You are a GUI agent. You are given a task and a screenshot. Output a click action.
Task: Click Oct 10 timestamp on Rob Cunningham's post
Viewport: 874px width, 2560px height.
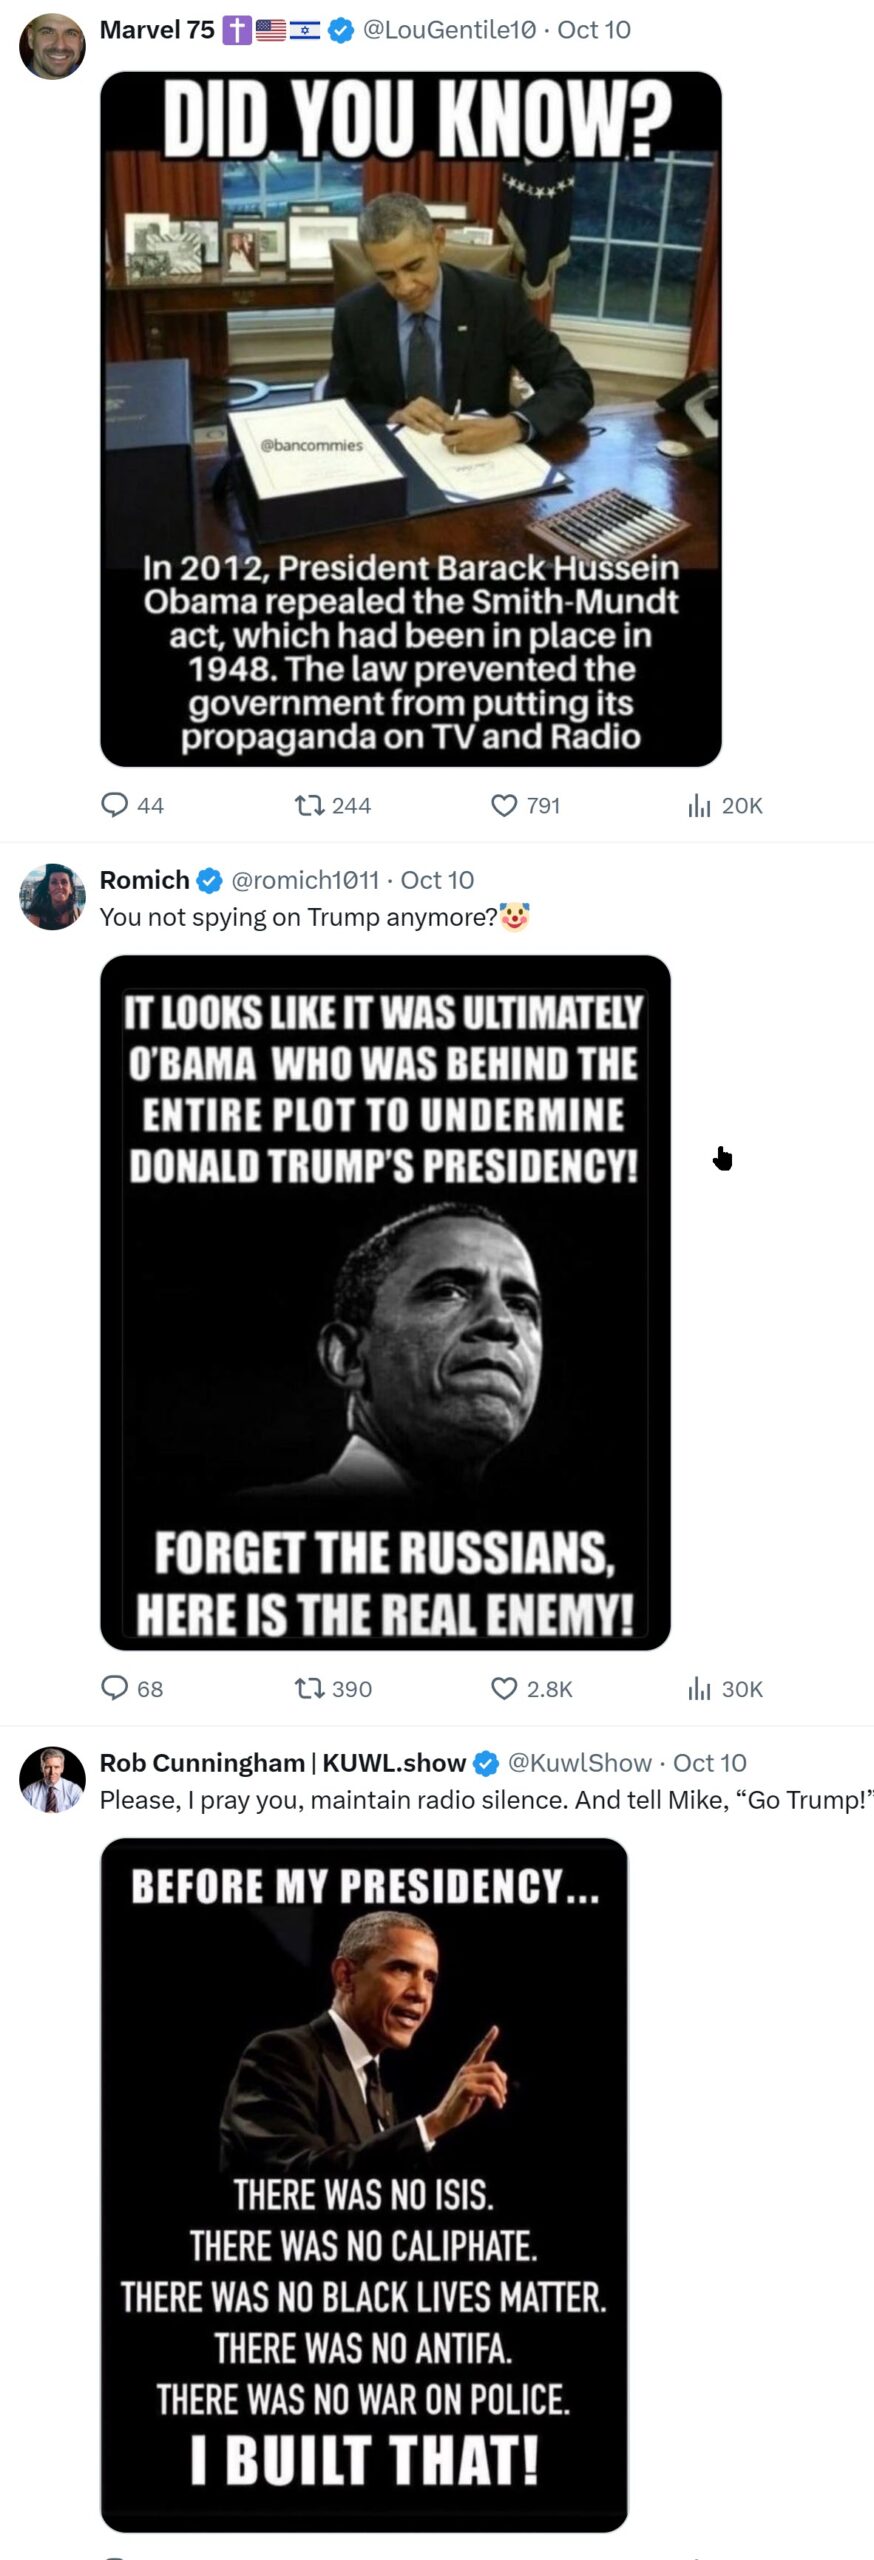point(709,1762)
